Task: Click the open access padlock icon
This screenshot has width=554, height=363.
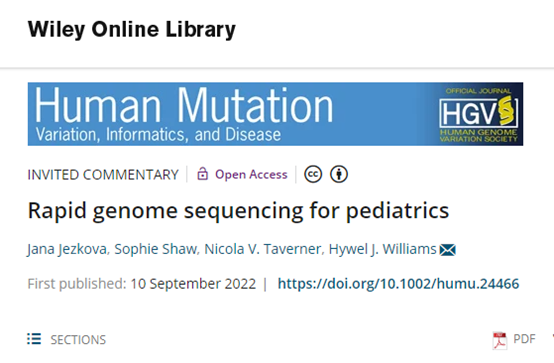Action: click(x=202, y=174)
